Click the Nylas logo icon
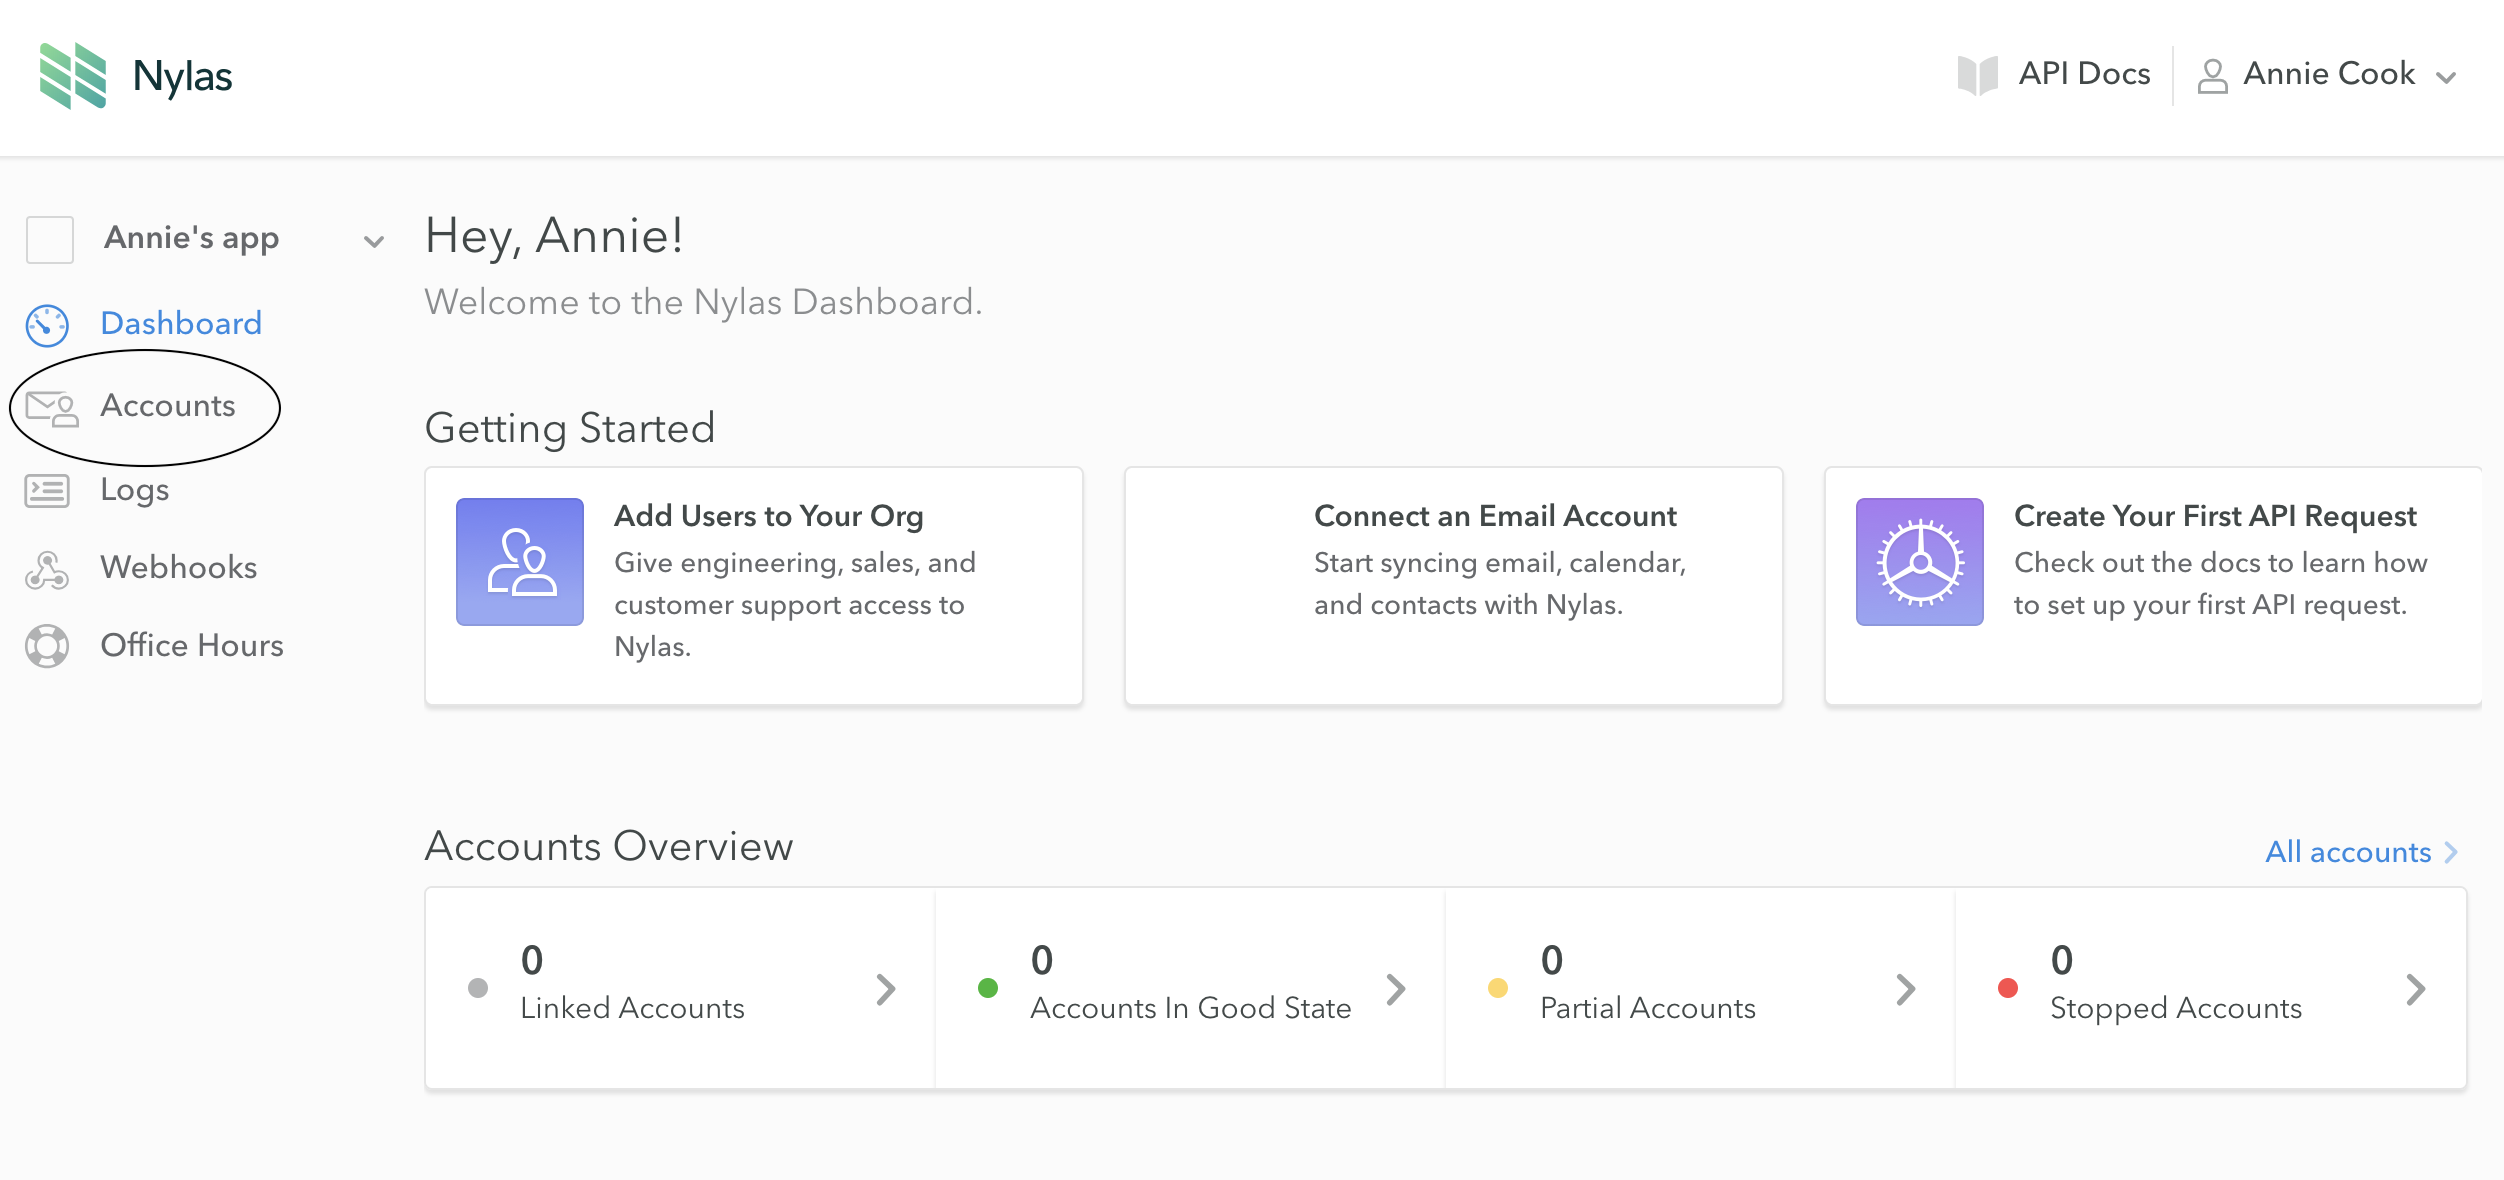The height and width of the screenshot is (1180, 2504). (x=73, y=75)
